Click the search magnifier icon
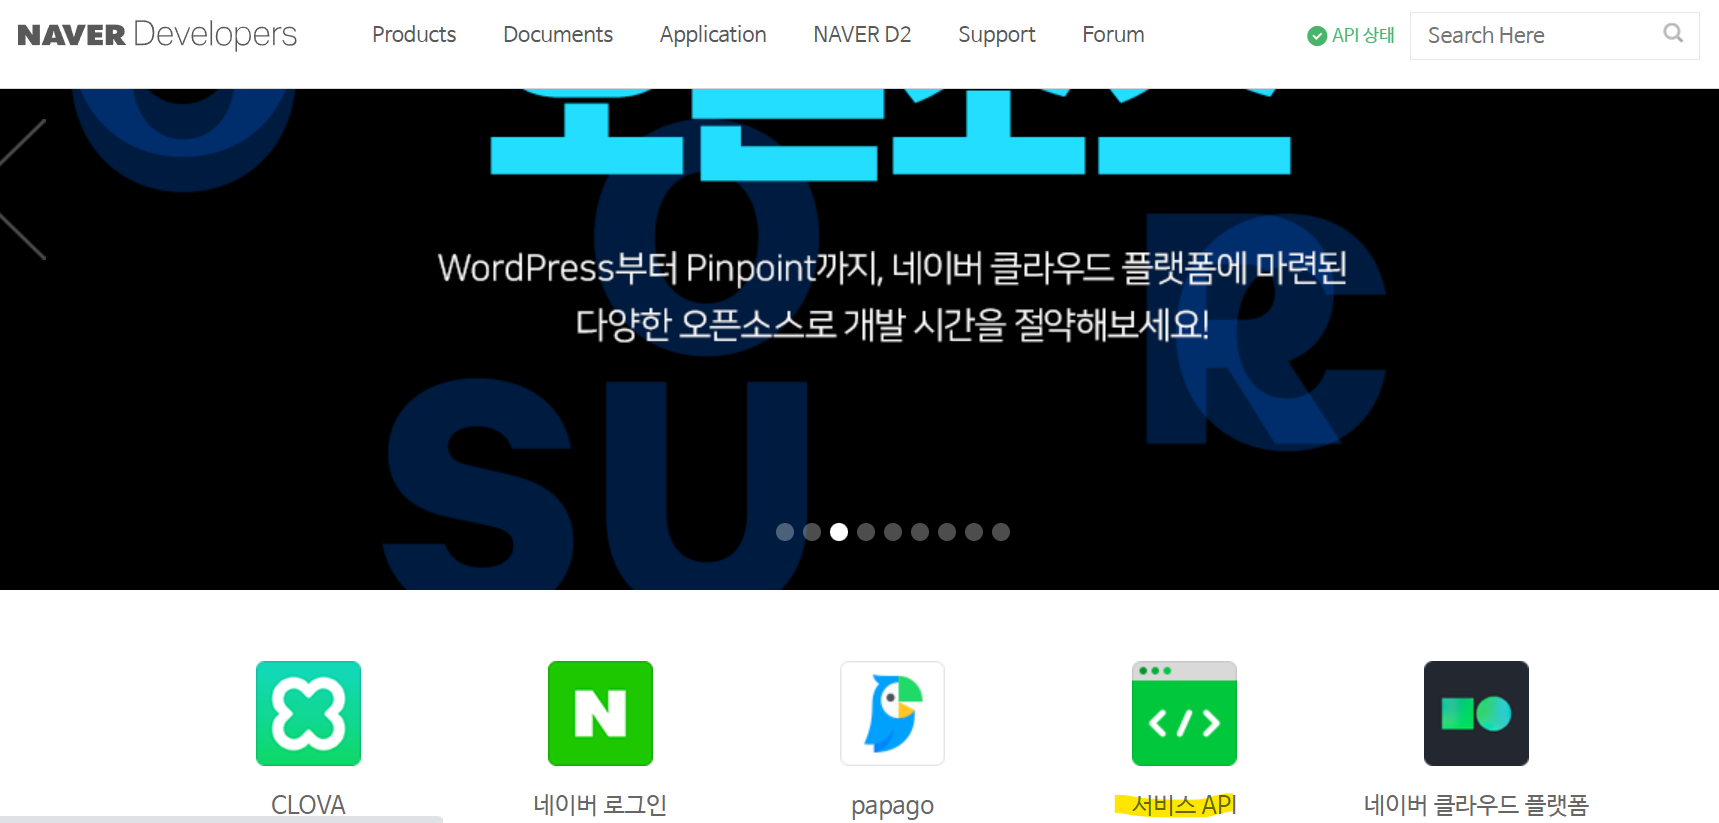 coord(1673,34)
